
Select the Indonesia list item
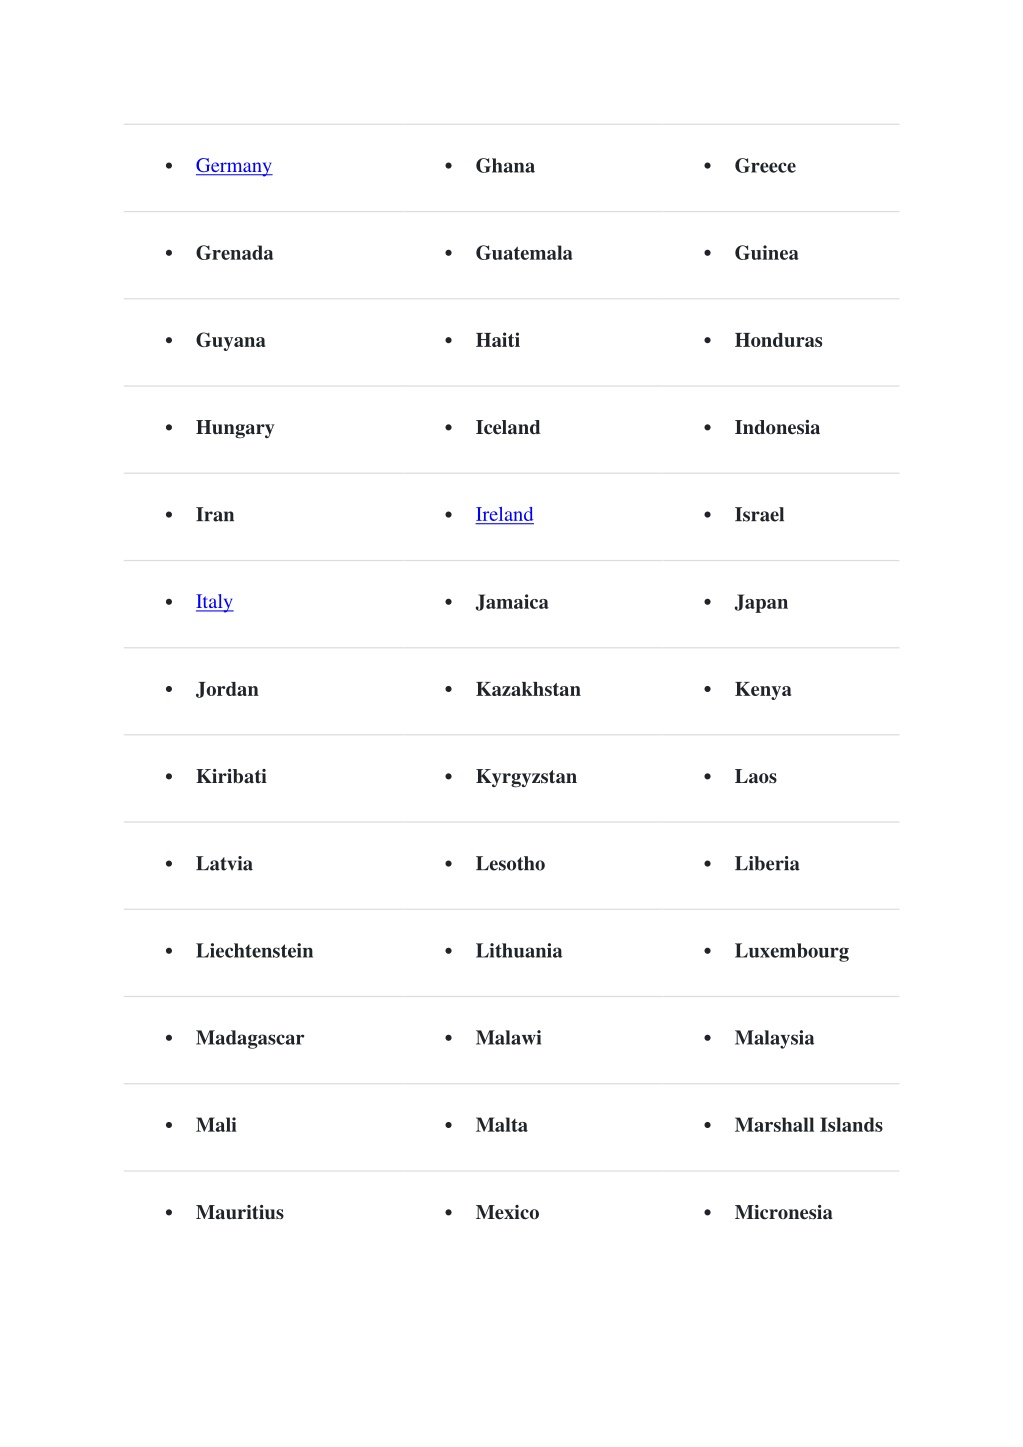pos(777,427)
